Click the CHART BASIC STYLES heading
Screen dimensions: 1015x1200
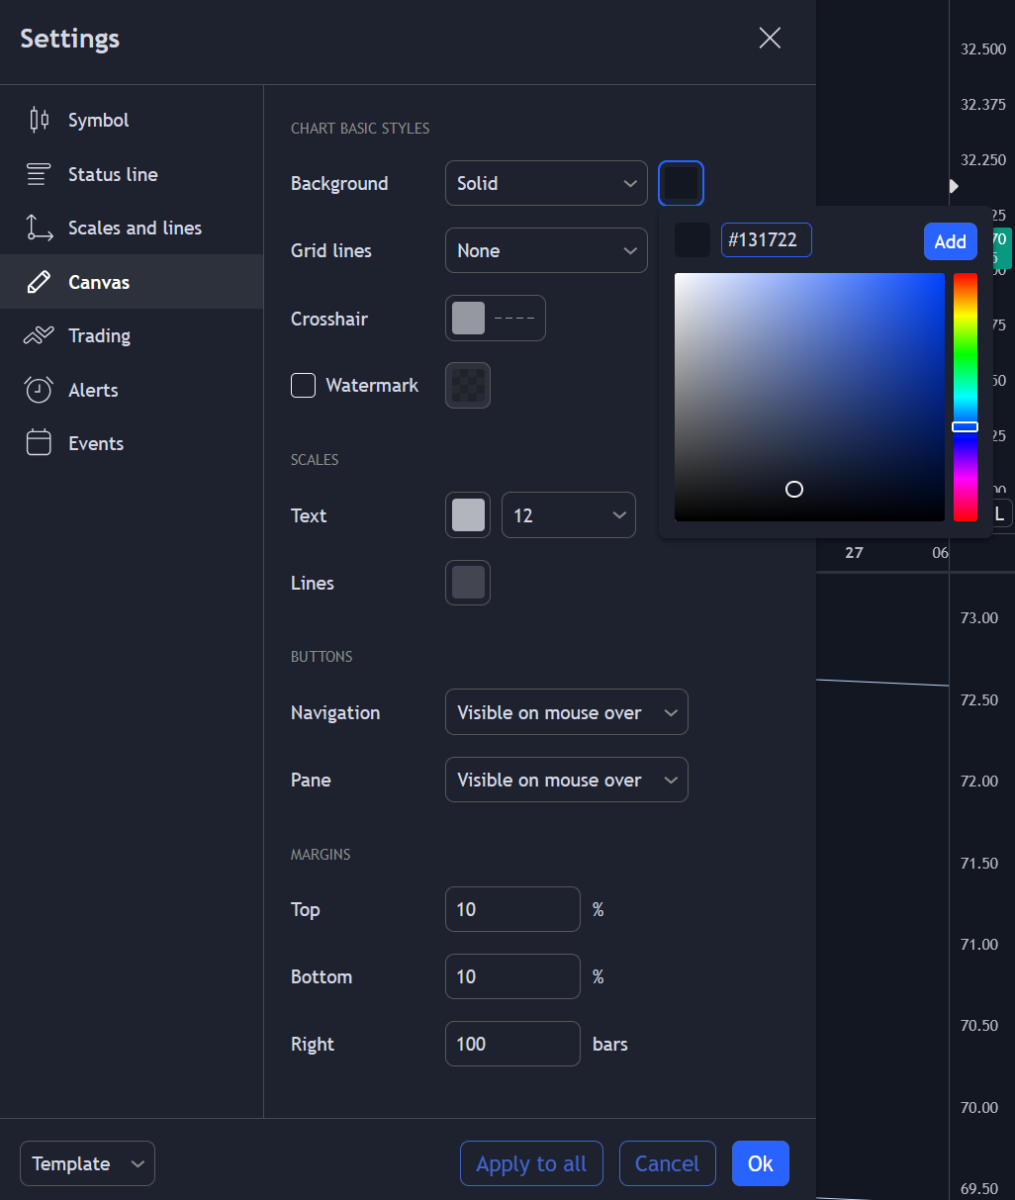pyautogui.click(x=360, y=128)
